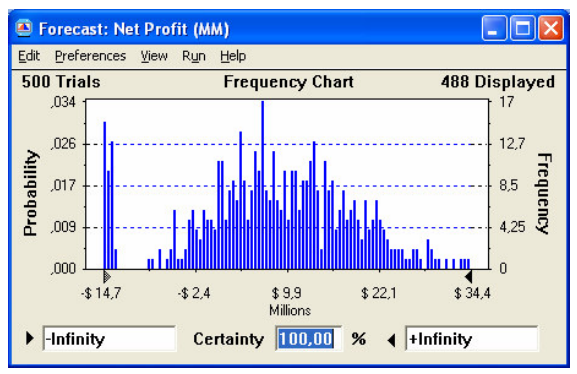The width and height of the screenshot is (577, 374).
Task: Click the 'Certainty' label
Action: pos(229,339)
